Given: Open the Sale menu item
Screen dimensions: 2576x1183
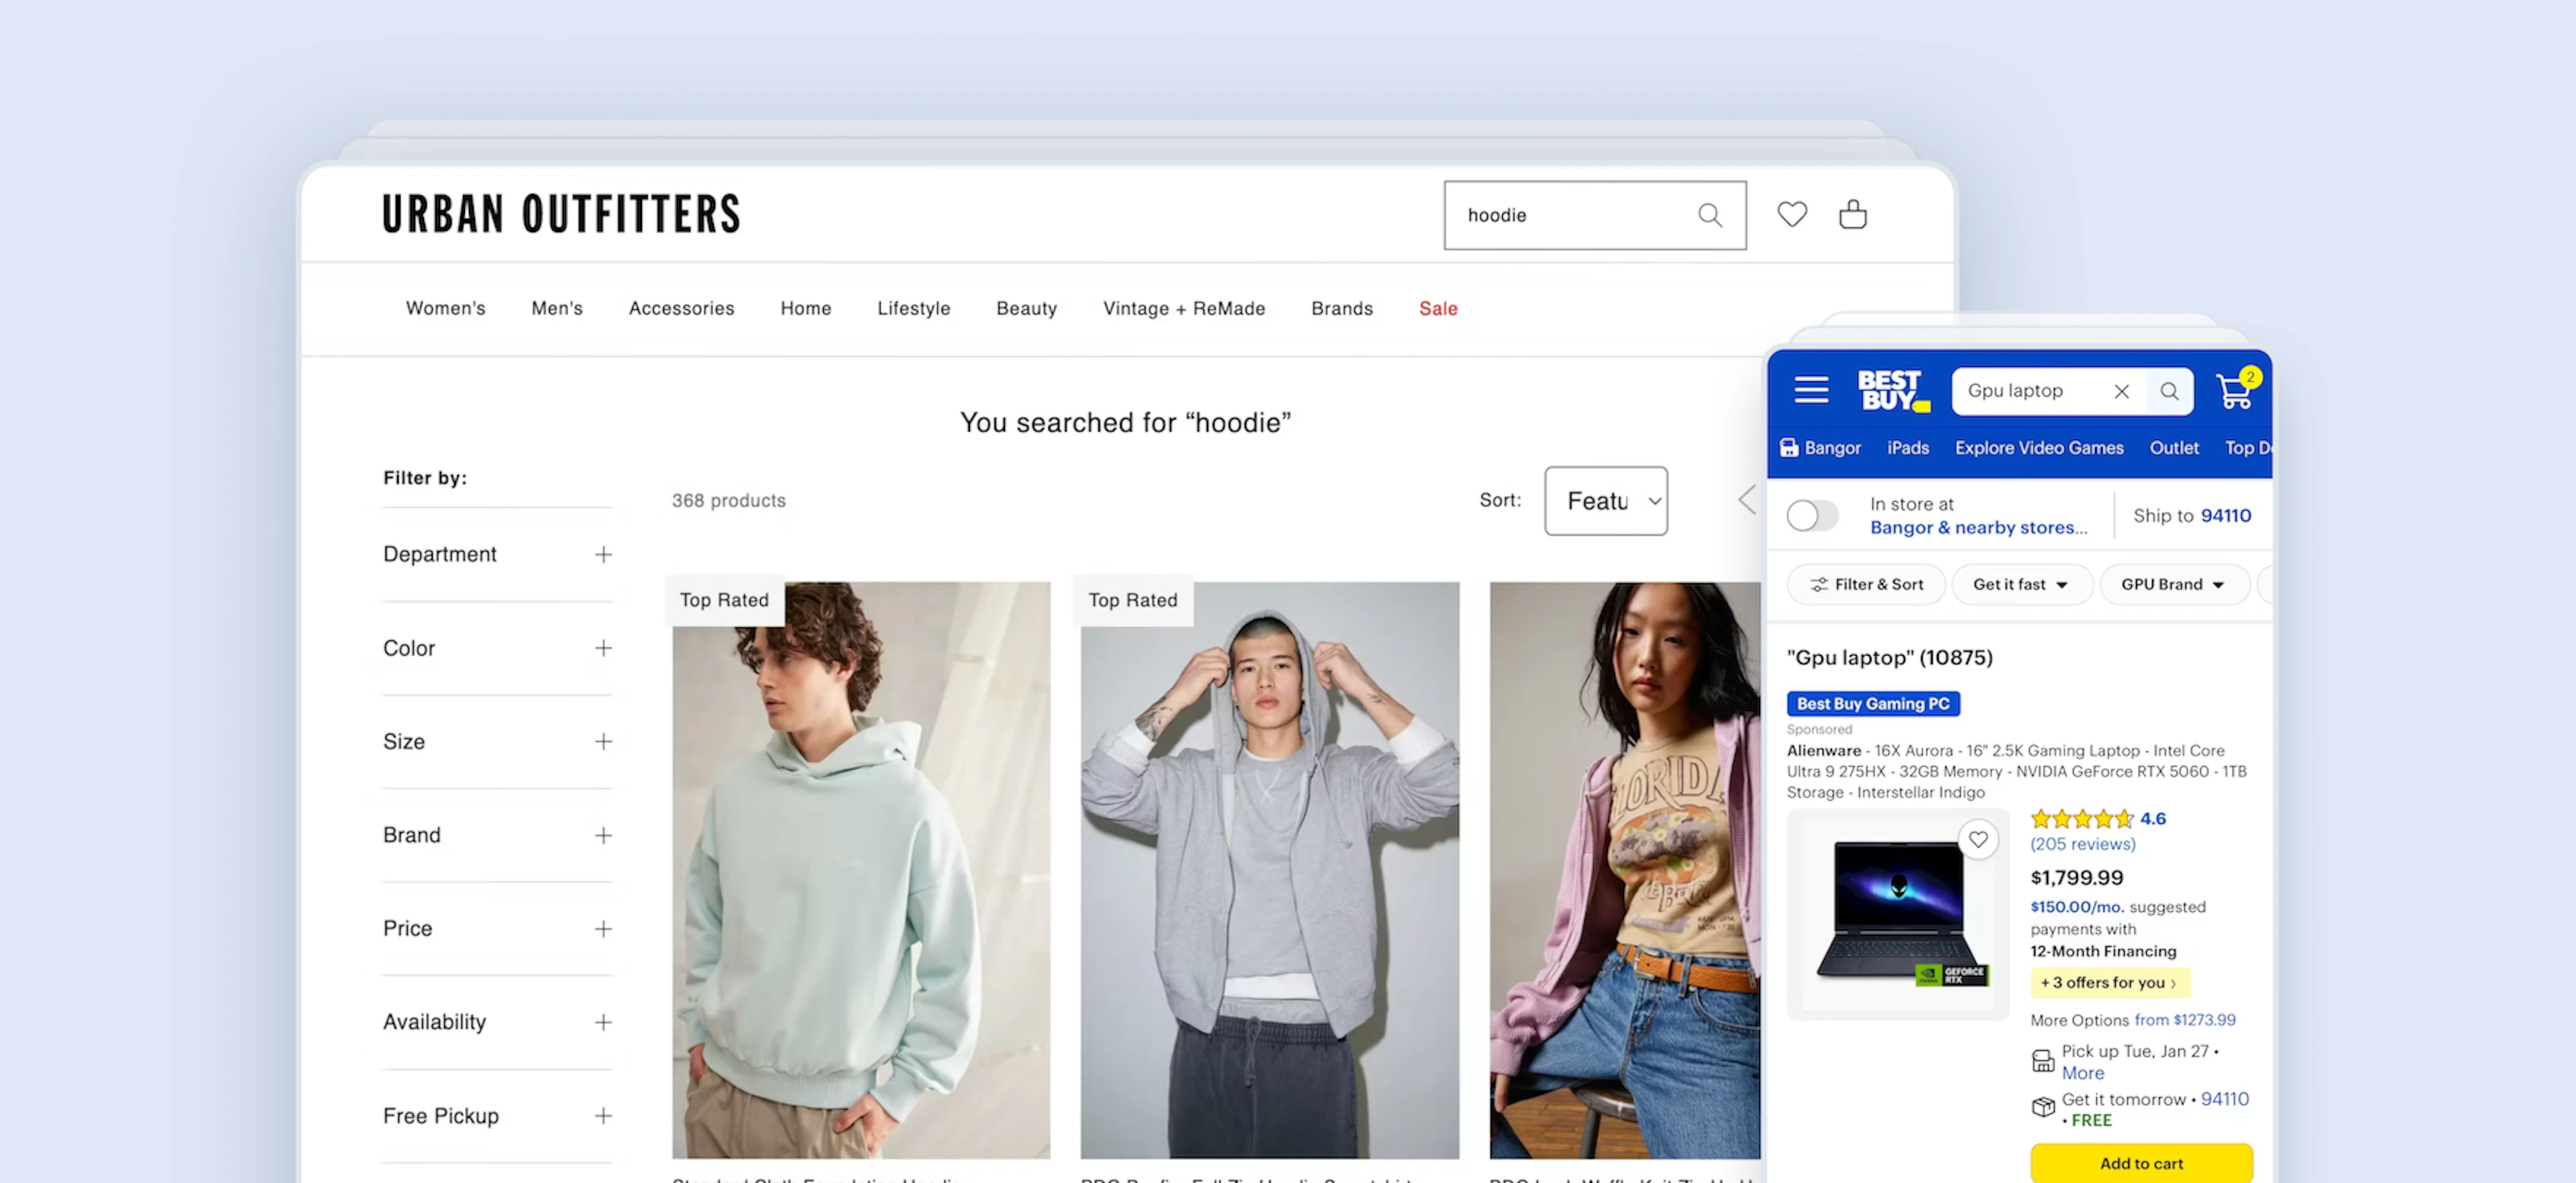Looking at the screenshot, I should click(1437, 309).
